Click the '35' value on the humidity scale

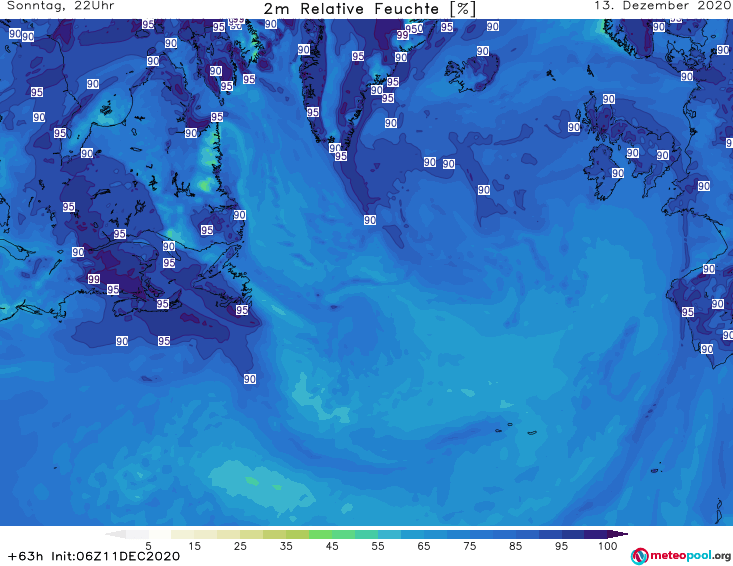[x=286, y=546]
